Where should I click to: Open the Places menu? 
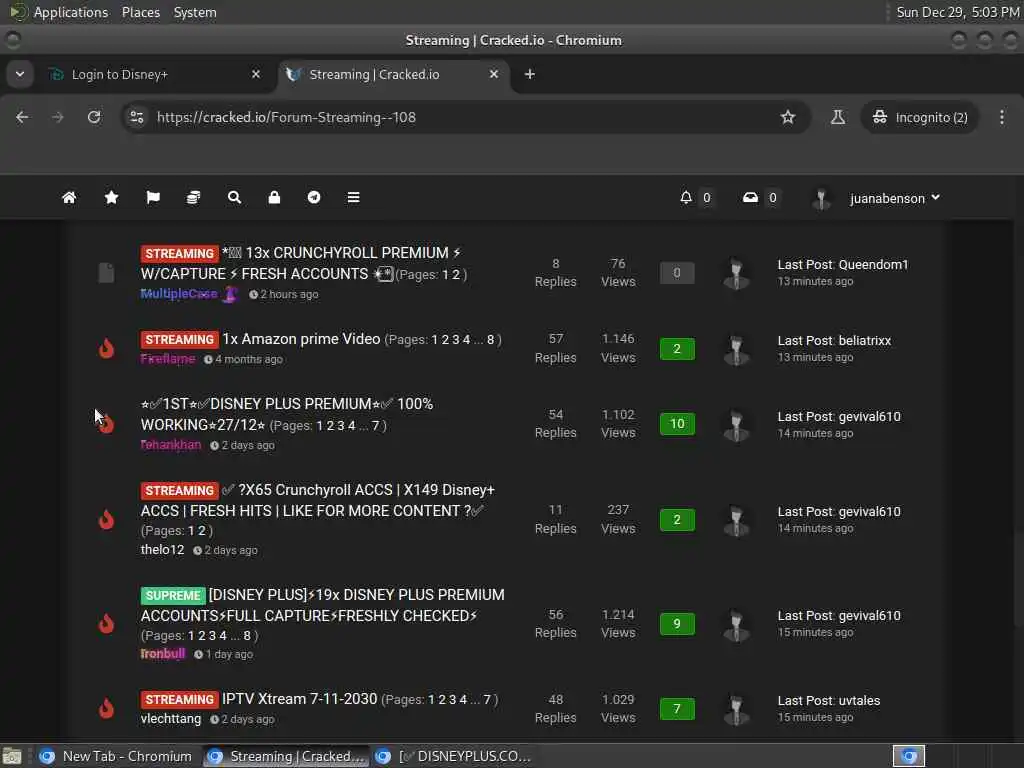click(140, 12)
